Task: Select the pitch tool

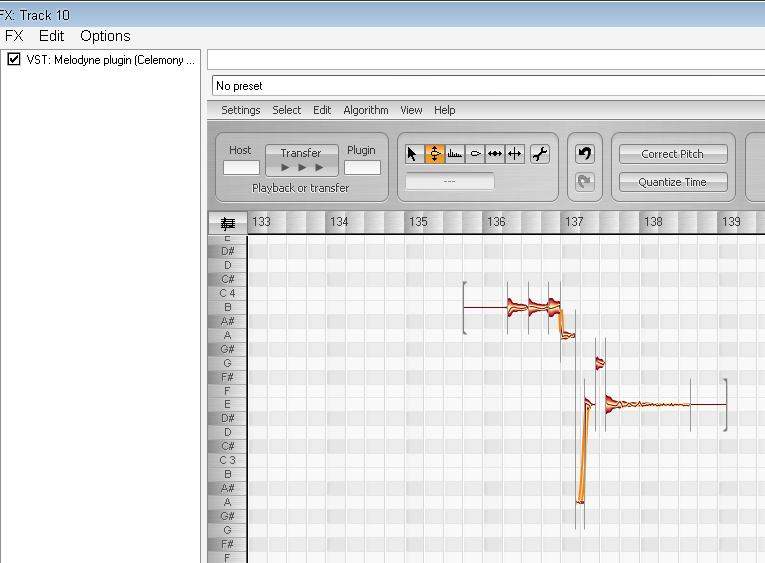Action: click(x=435, y=154)
